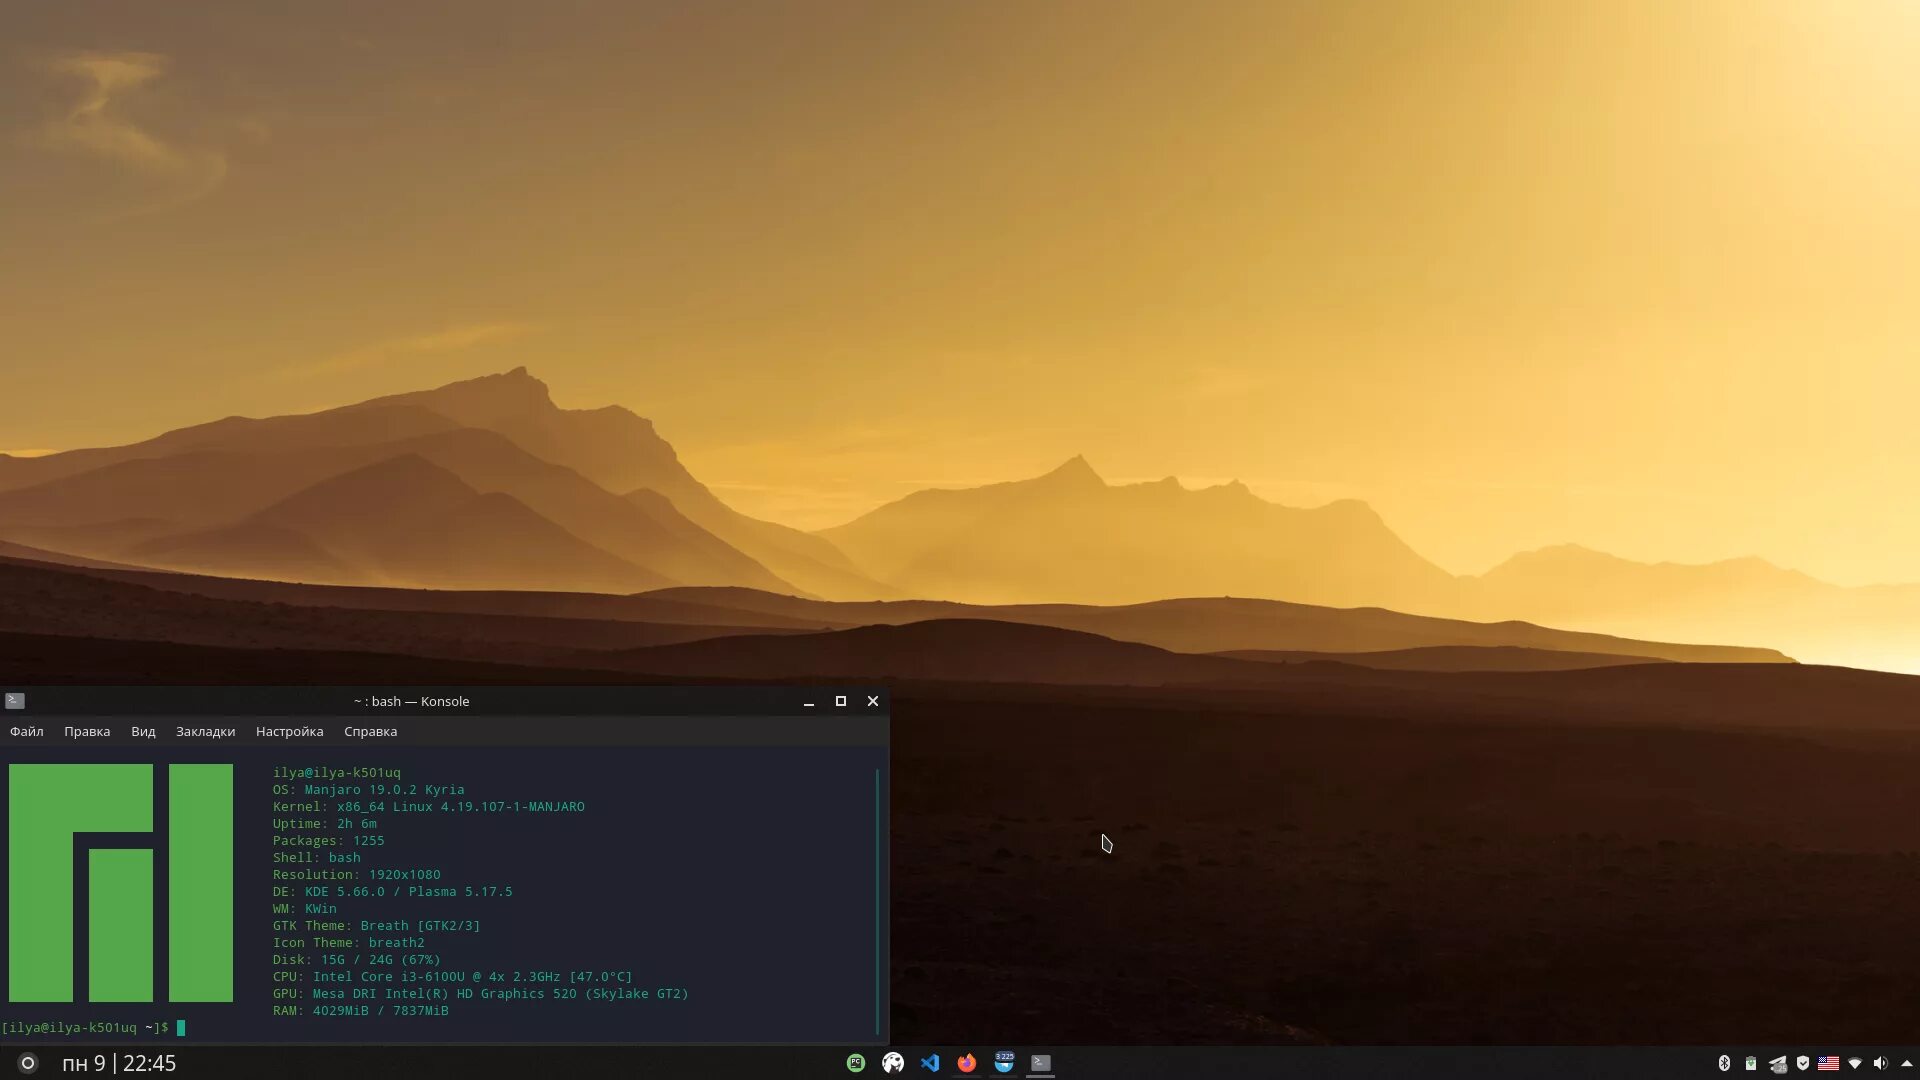Viewport: 1920px width, 1080px height.
Task: Open the Файл menu in Konsole
Action: click(27, 731)
